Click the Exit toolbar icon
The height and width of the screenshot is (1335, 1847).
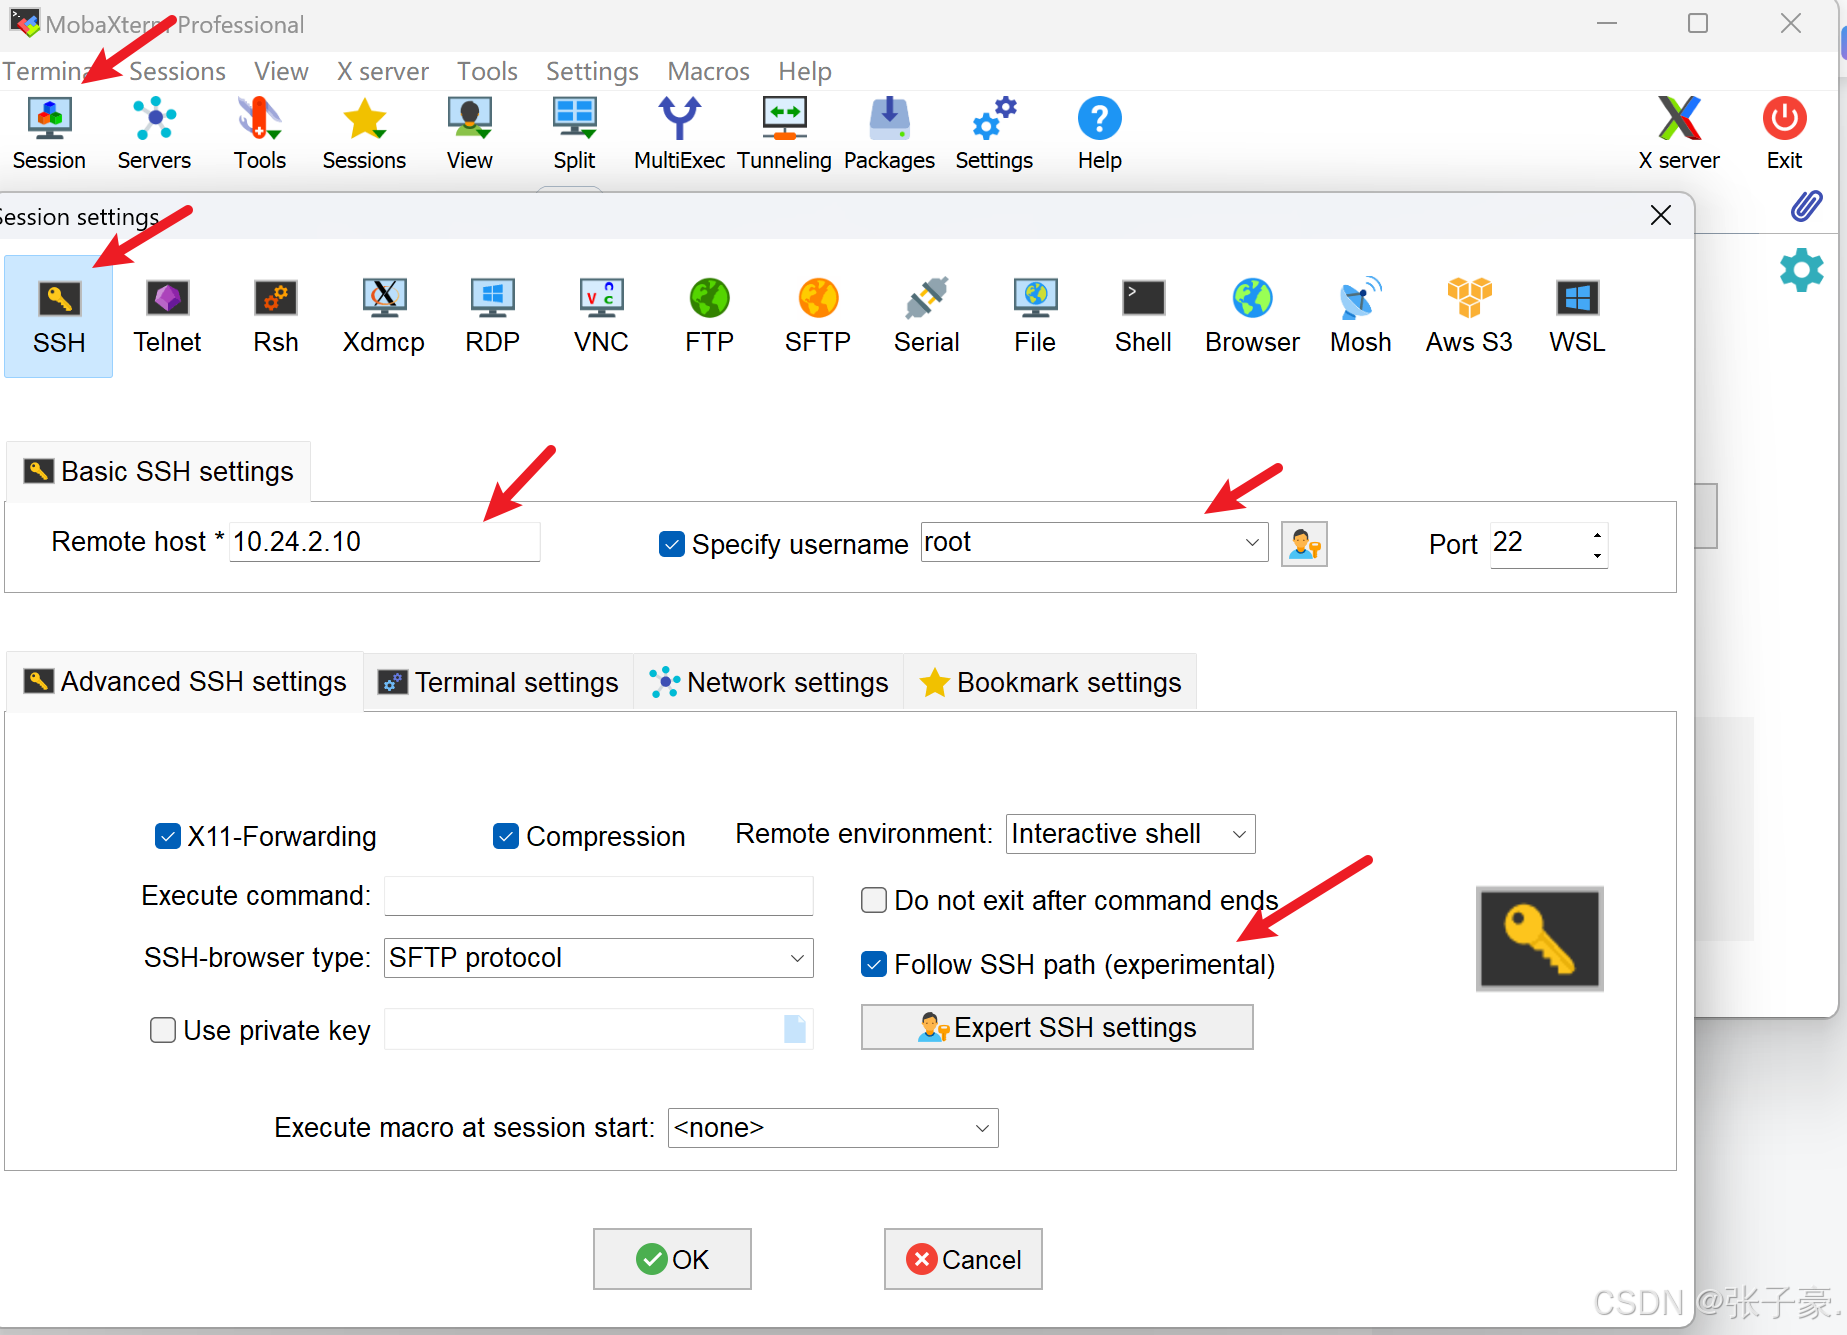1784,134
